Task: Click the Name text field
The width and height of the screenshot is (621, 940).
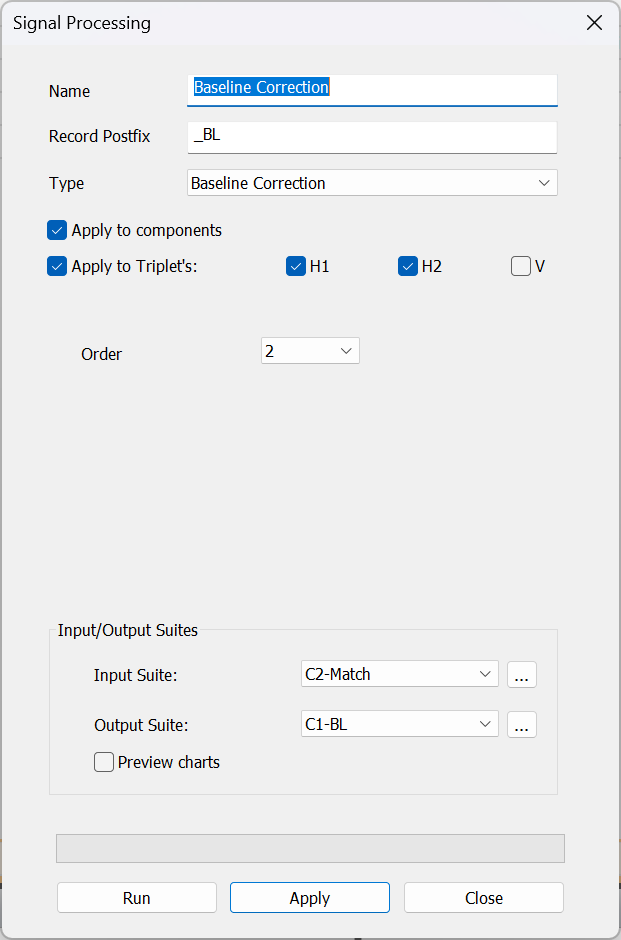Action: coord(372,88)
